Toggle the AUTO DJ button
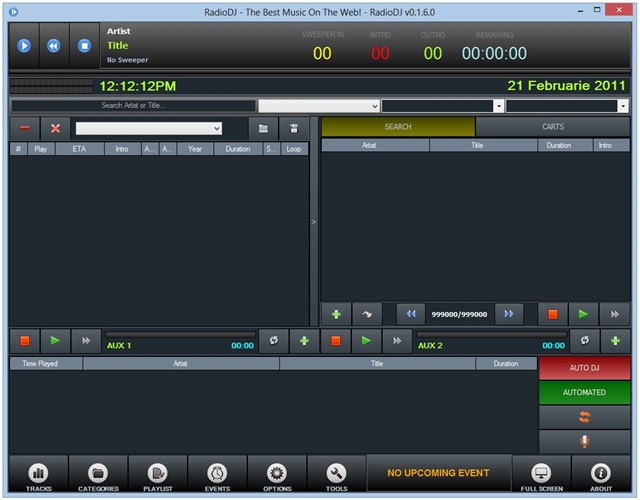Image resolution: width=640 pixels, height=500 pixels. 584,368
